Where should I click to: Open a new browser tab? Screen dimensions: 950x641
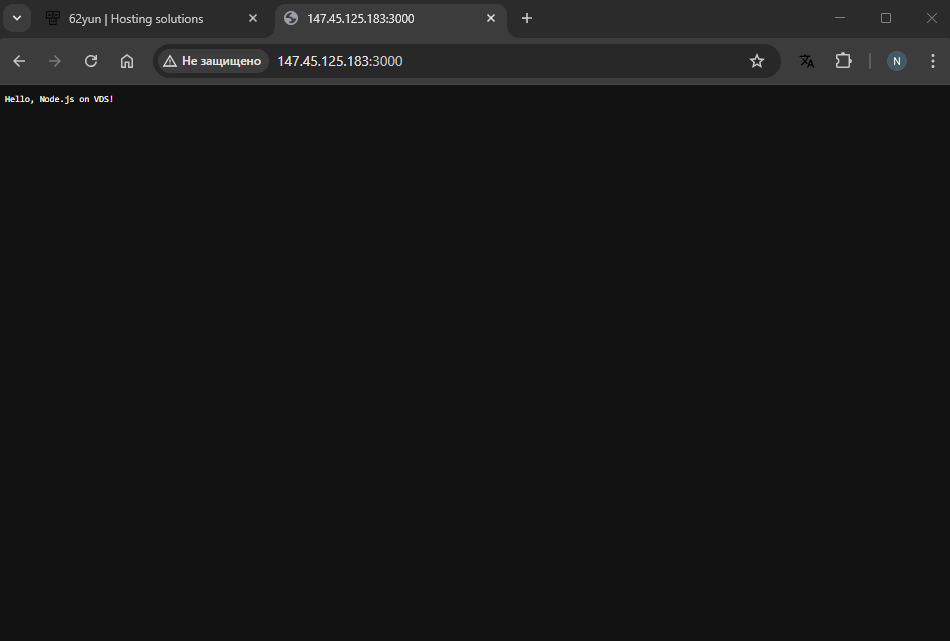click(527, 17)
